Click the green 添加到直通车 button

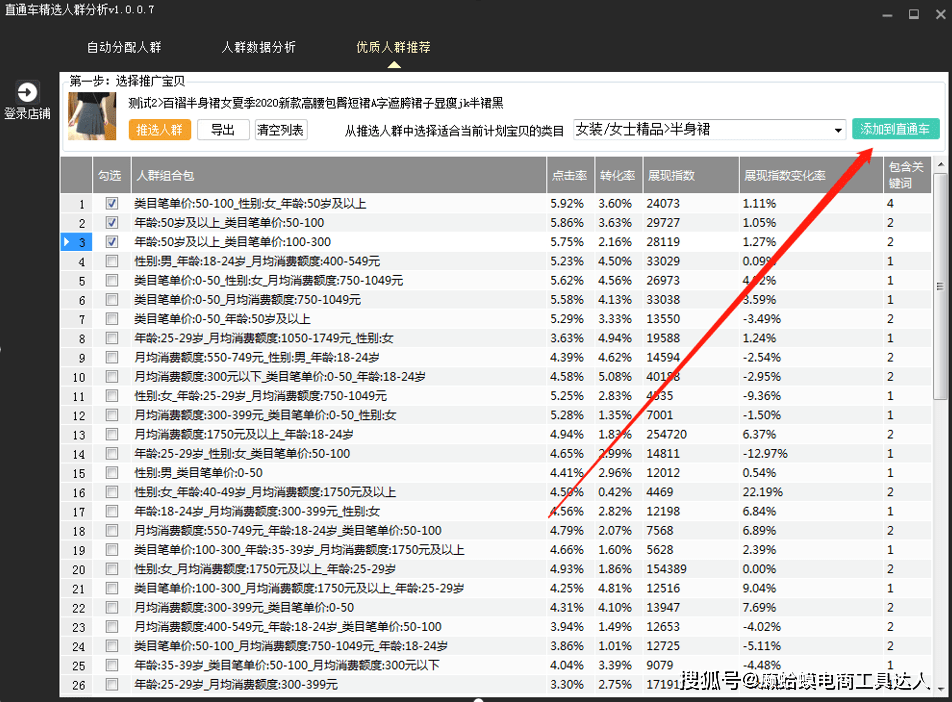(896, 129)
